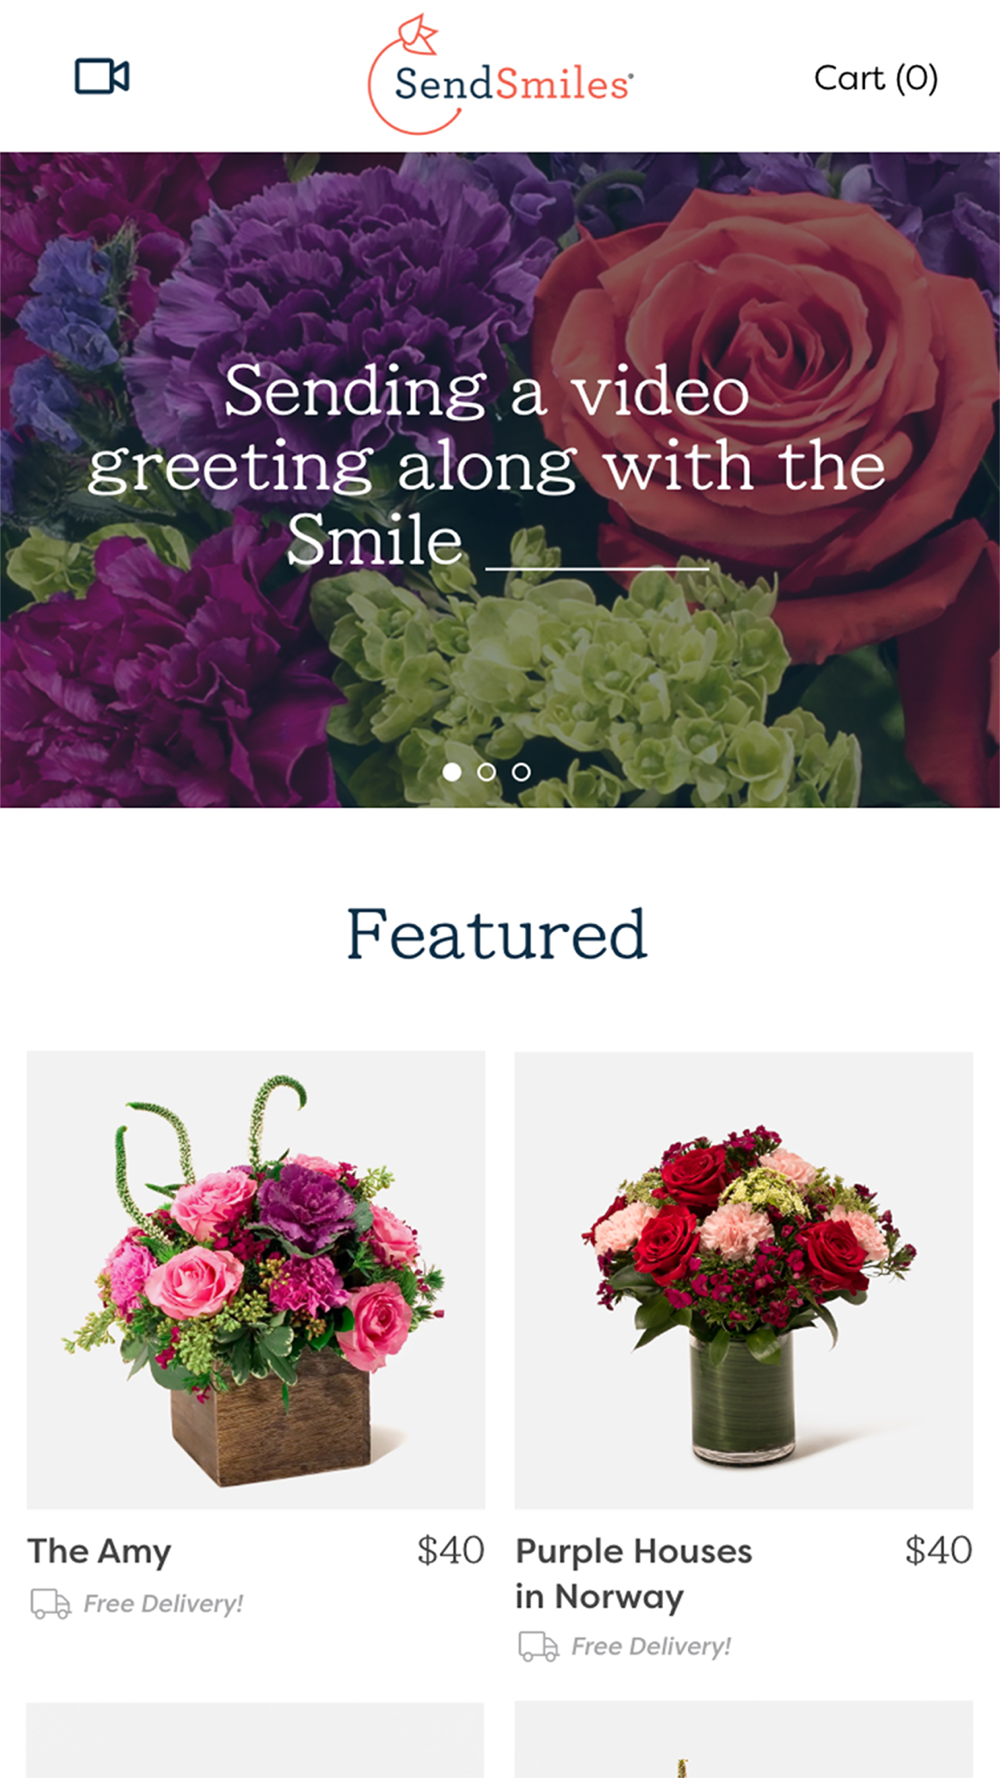Tap Free Delivery text under Purple Houses

[651, 1647]
